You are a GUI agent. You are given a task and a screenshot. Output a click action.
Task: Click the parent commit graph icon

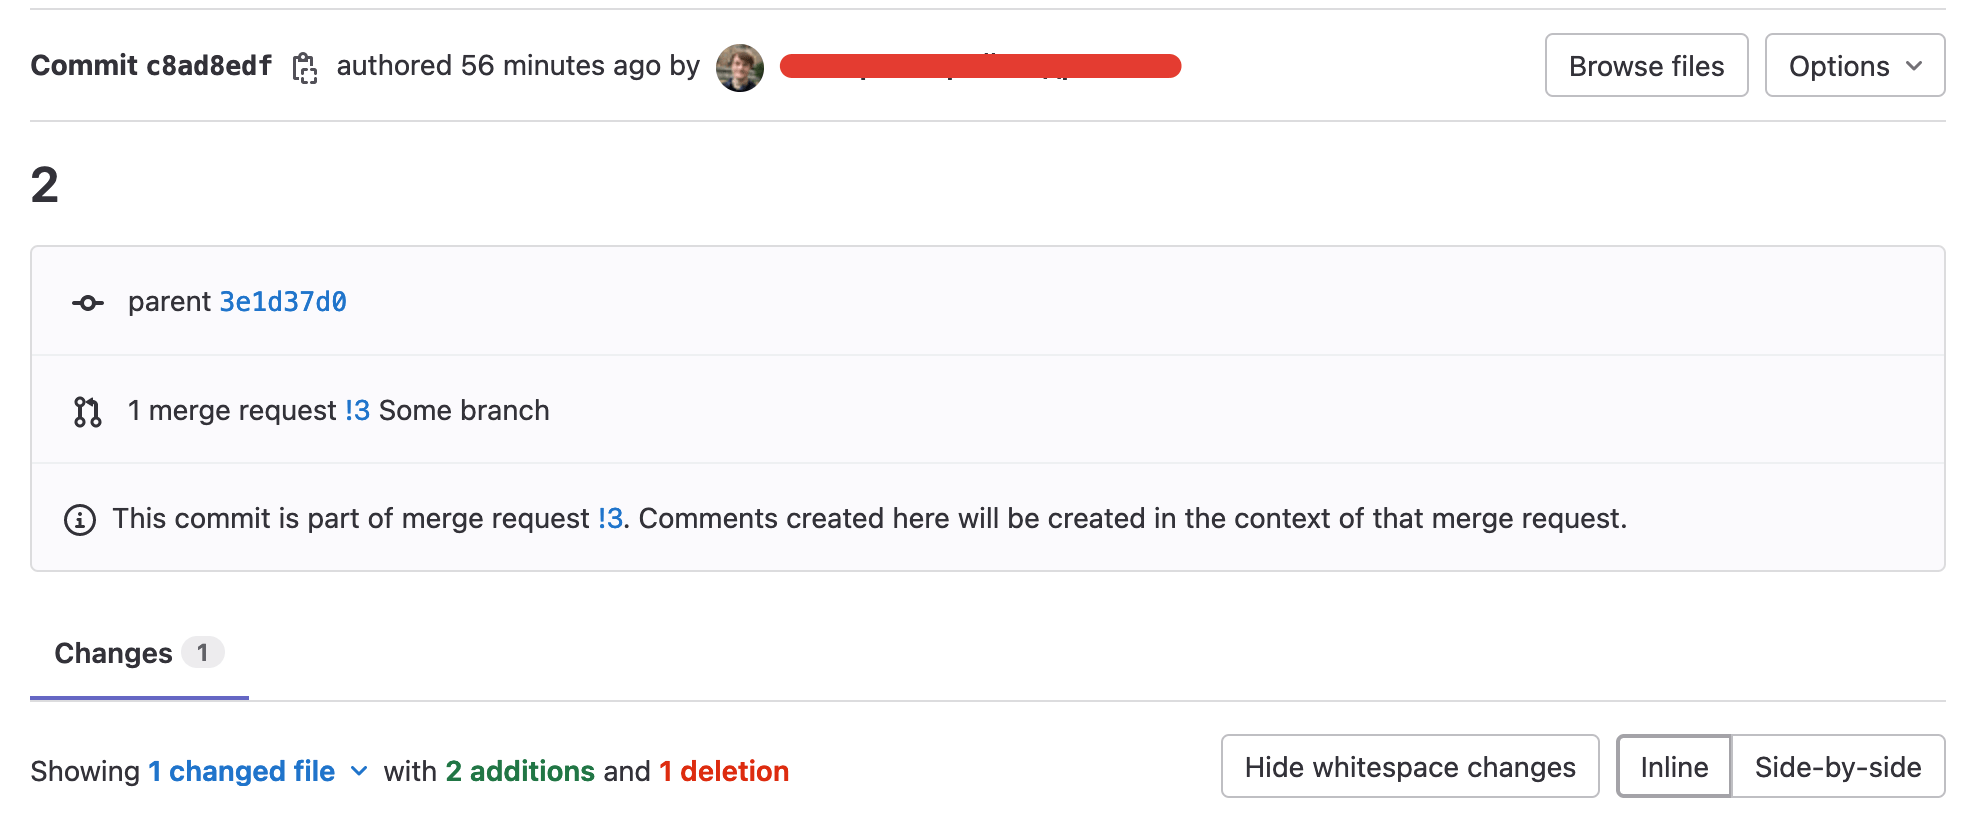pyautogui.click(x=87, y=301)
